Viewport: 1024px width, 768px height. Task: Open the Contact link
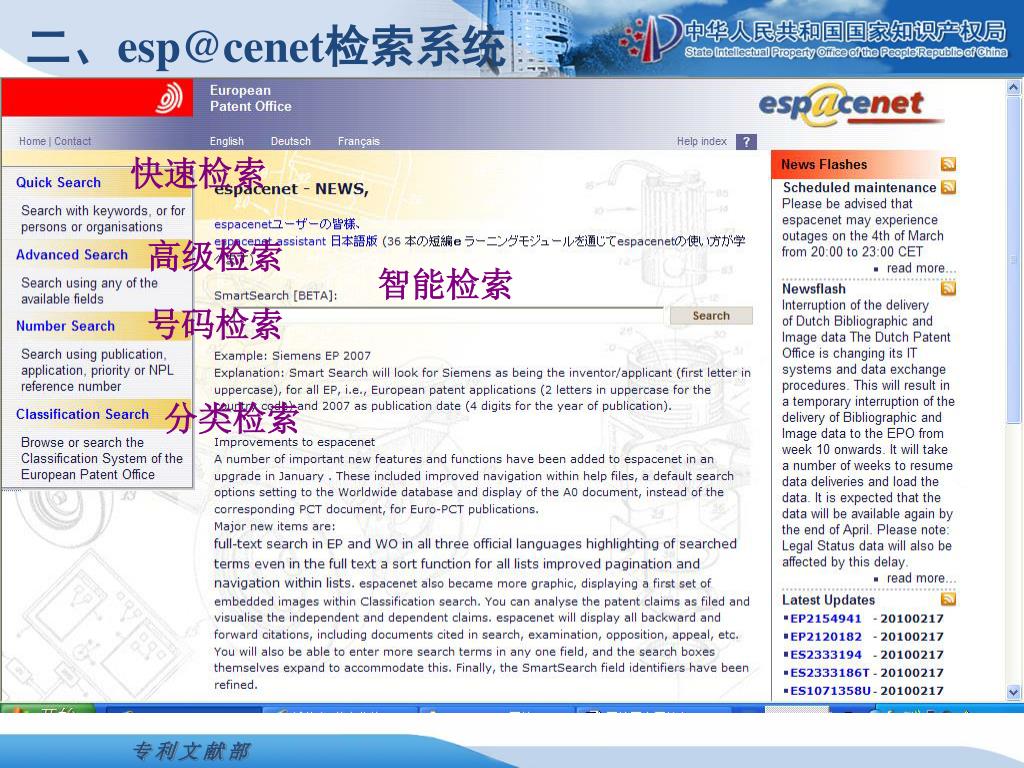(72, 141)
